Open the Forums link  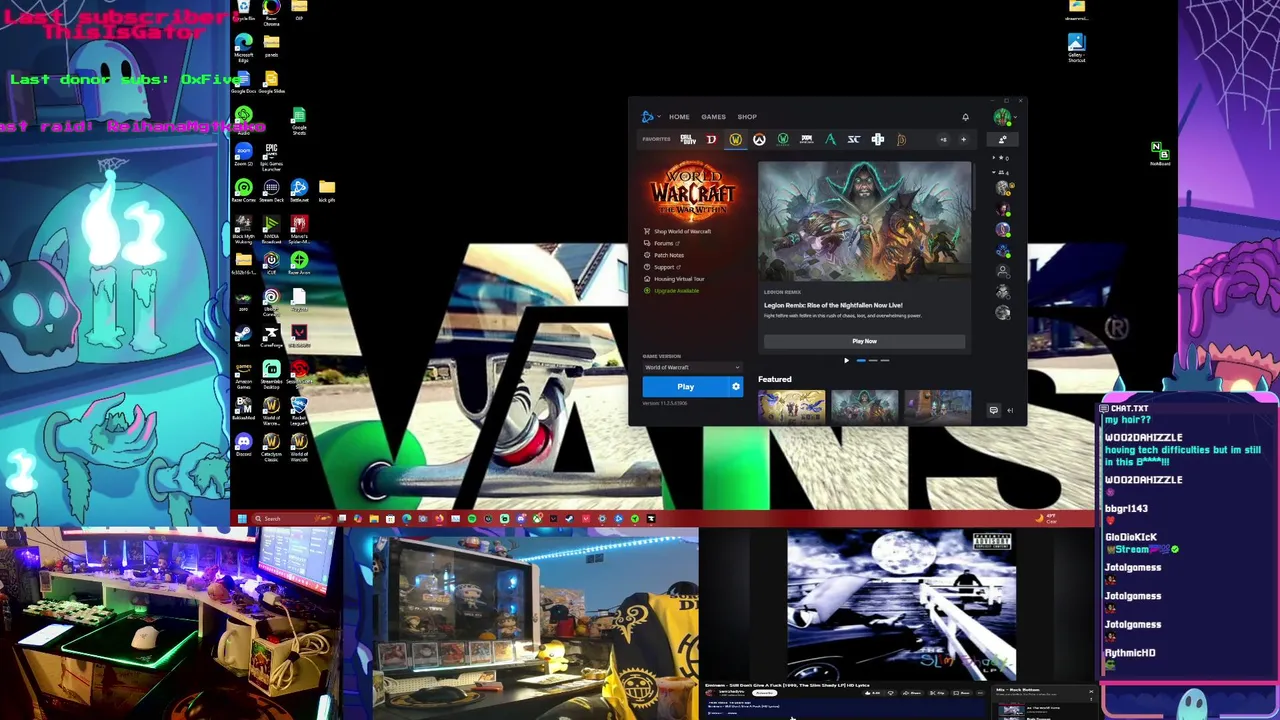click(666, 243)
